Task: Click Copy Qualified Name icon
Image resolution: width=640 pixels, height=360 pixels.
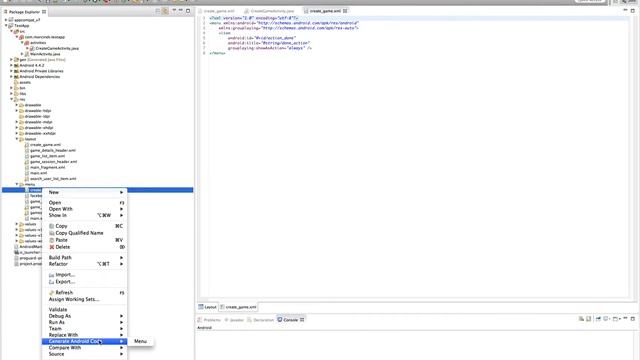Action: (x=51, y=233)
